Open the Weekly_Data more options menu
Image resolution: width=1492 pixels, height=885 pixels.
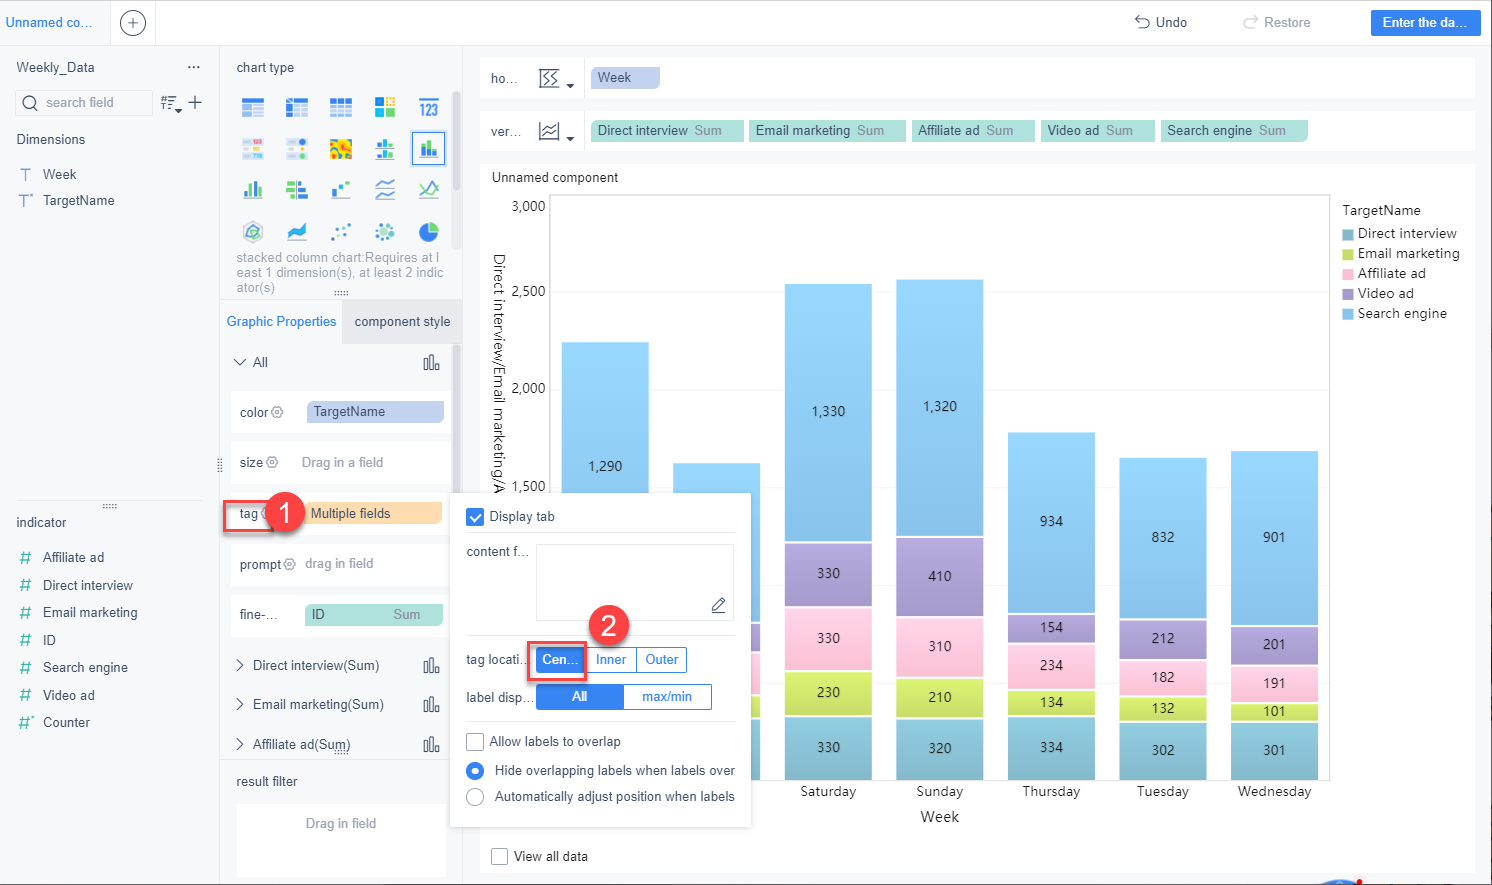[x=194, y=67]
